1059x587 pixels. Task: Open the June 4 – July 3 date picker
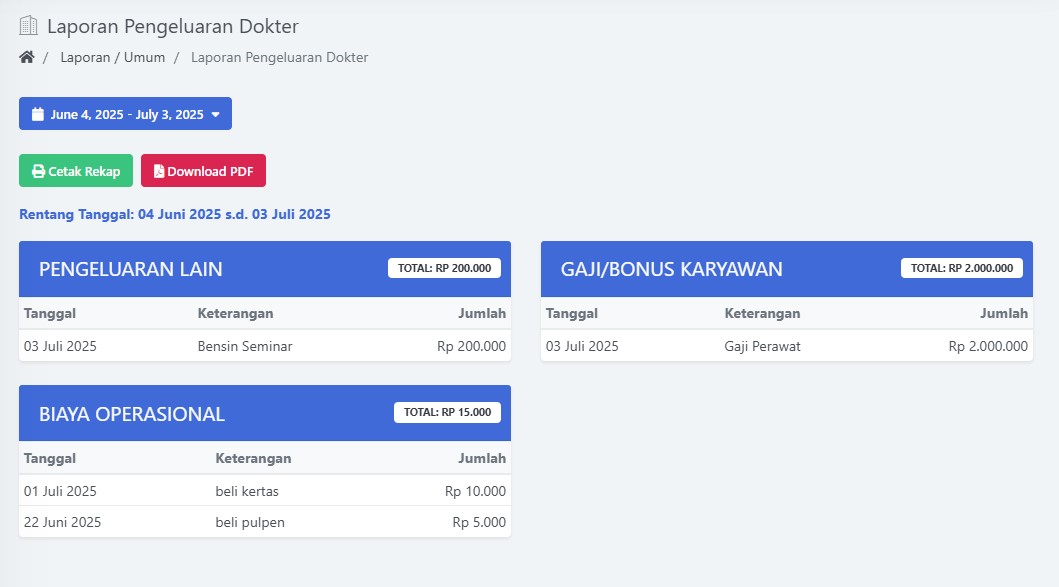pos(126,114)
